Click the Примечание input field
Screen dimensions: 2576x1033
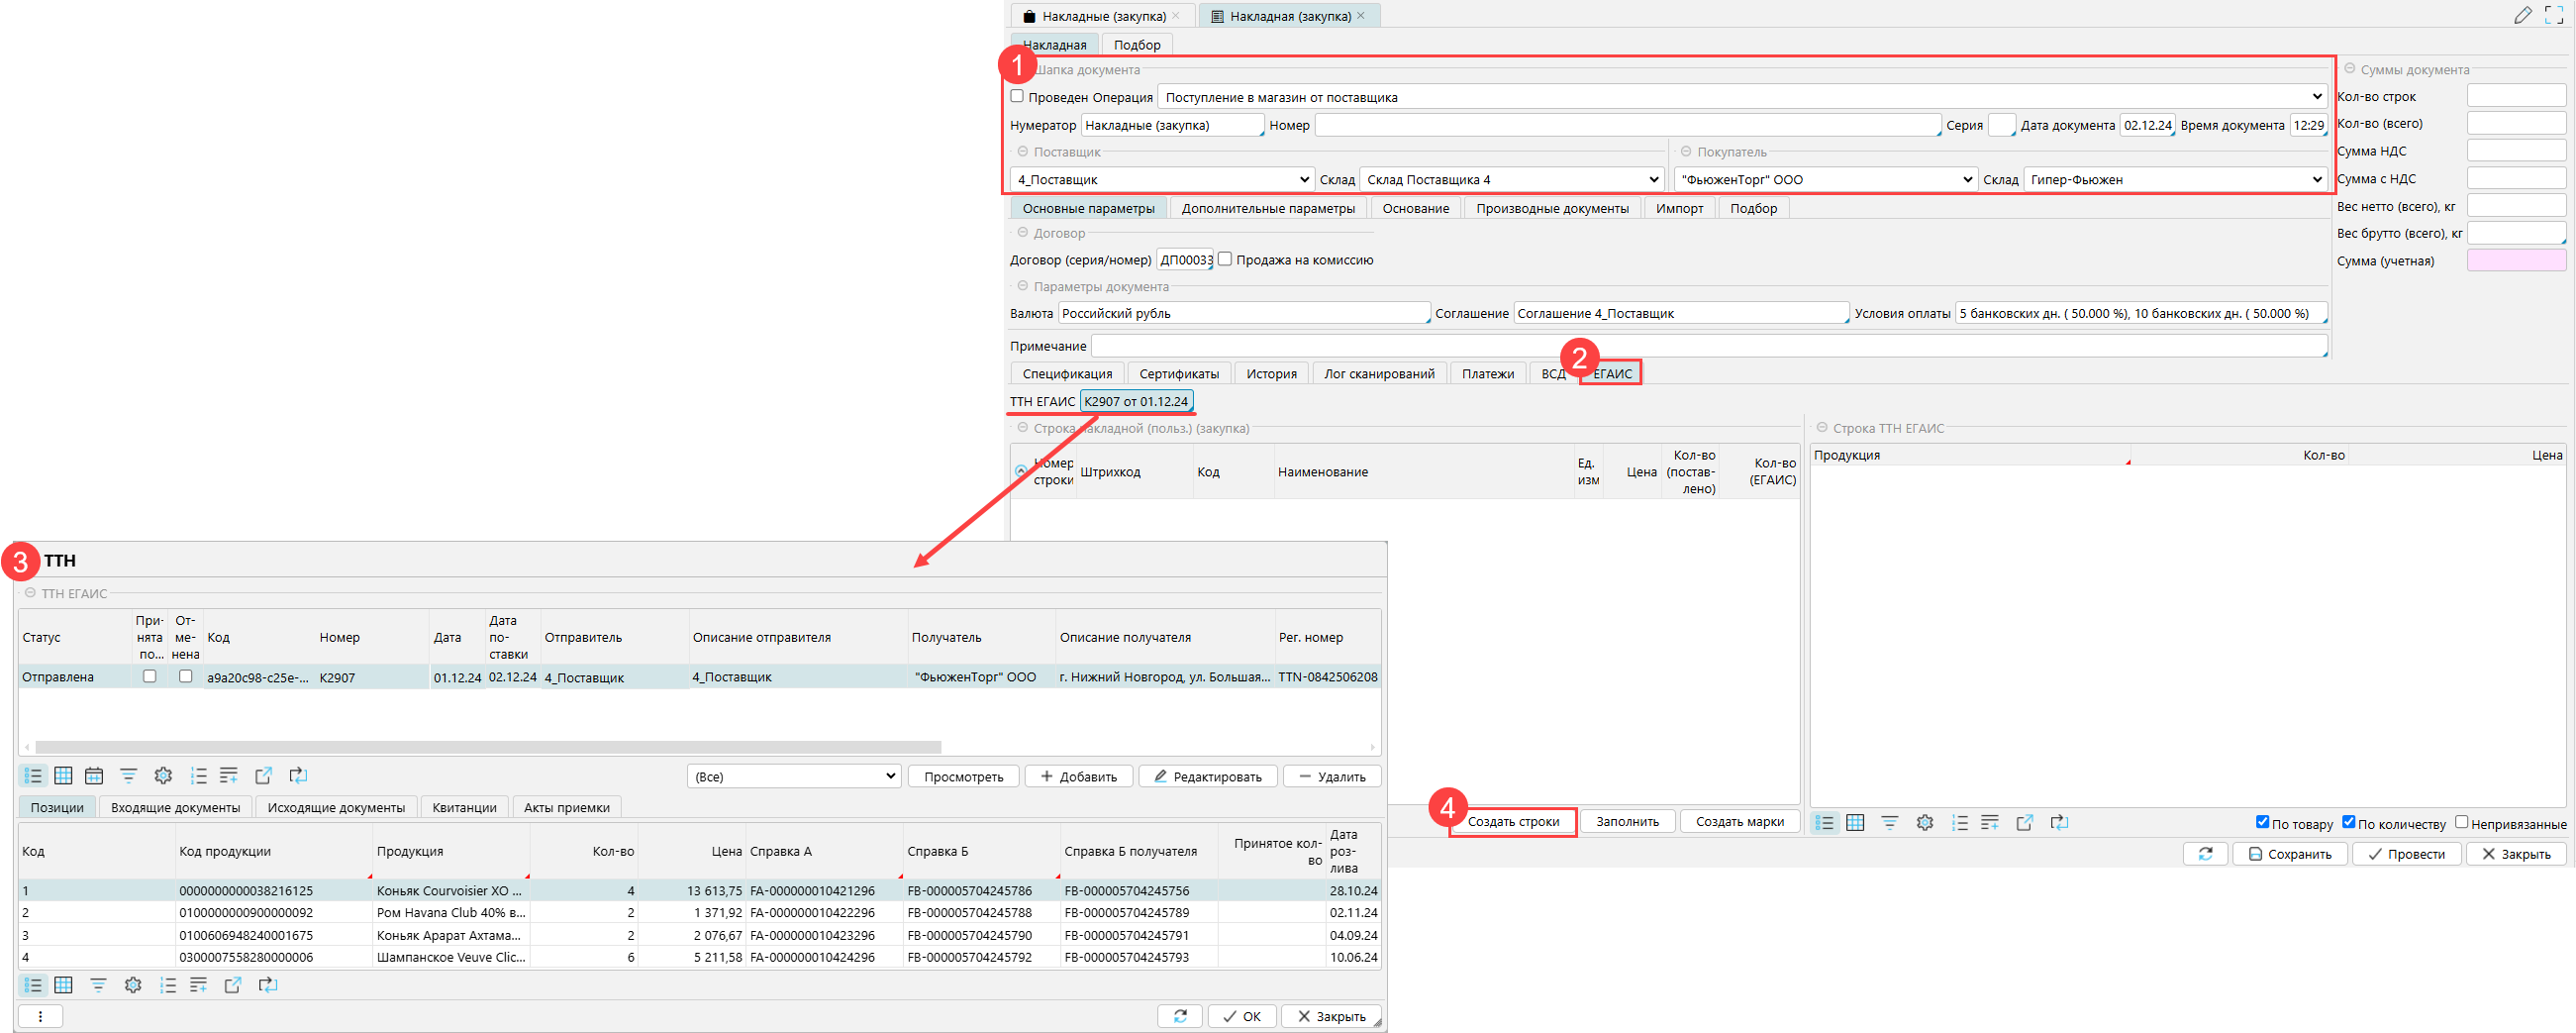pyautogui.click(x=1707, y=346)
